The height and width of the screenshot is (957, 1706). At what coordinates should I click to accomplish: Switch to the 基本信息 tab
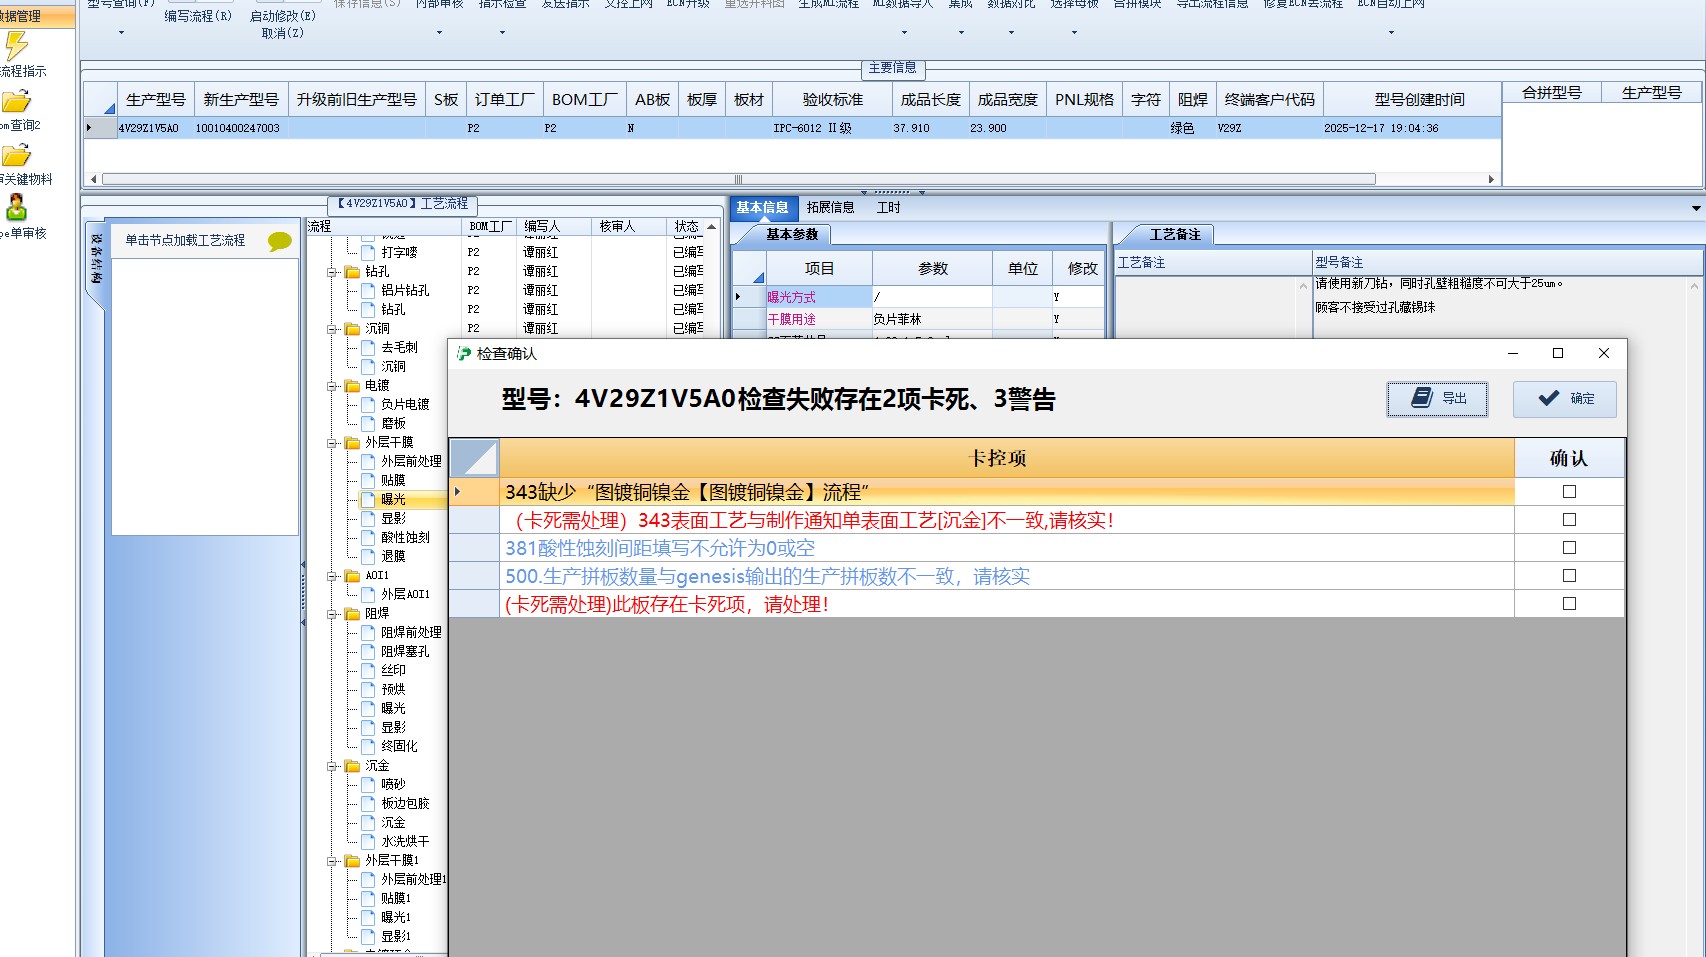pyautogui.click(x=763, y=208)
